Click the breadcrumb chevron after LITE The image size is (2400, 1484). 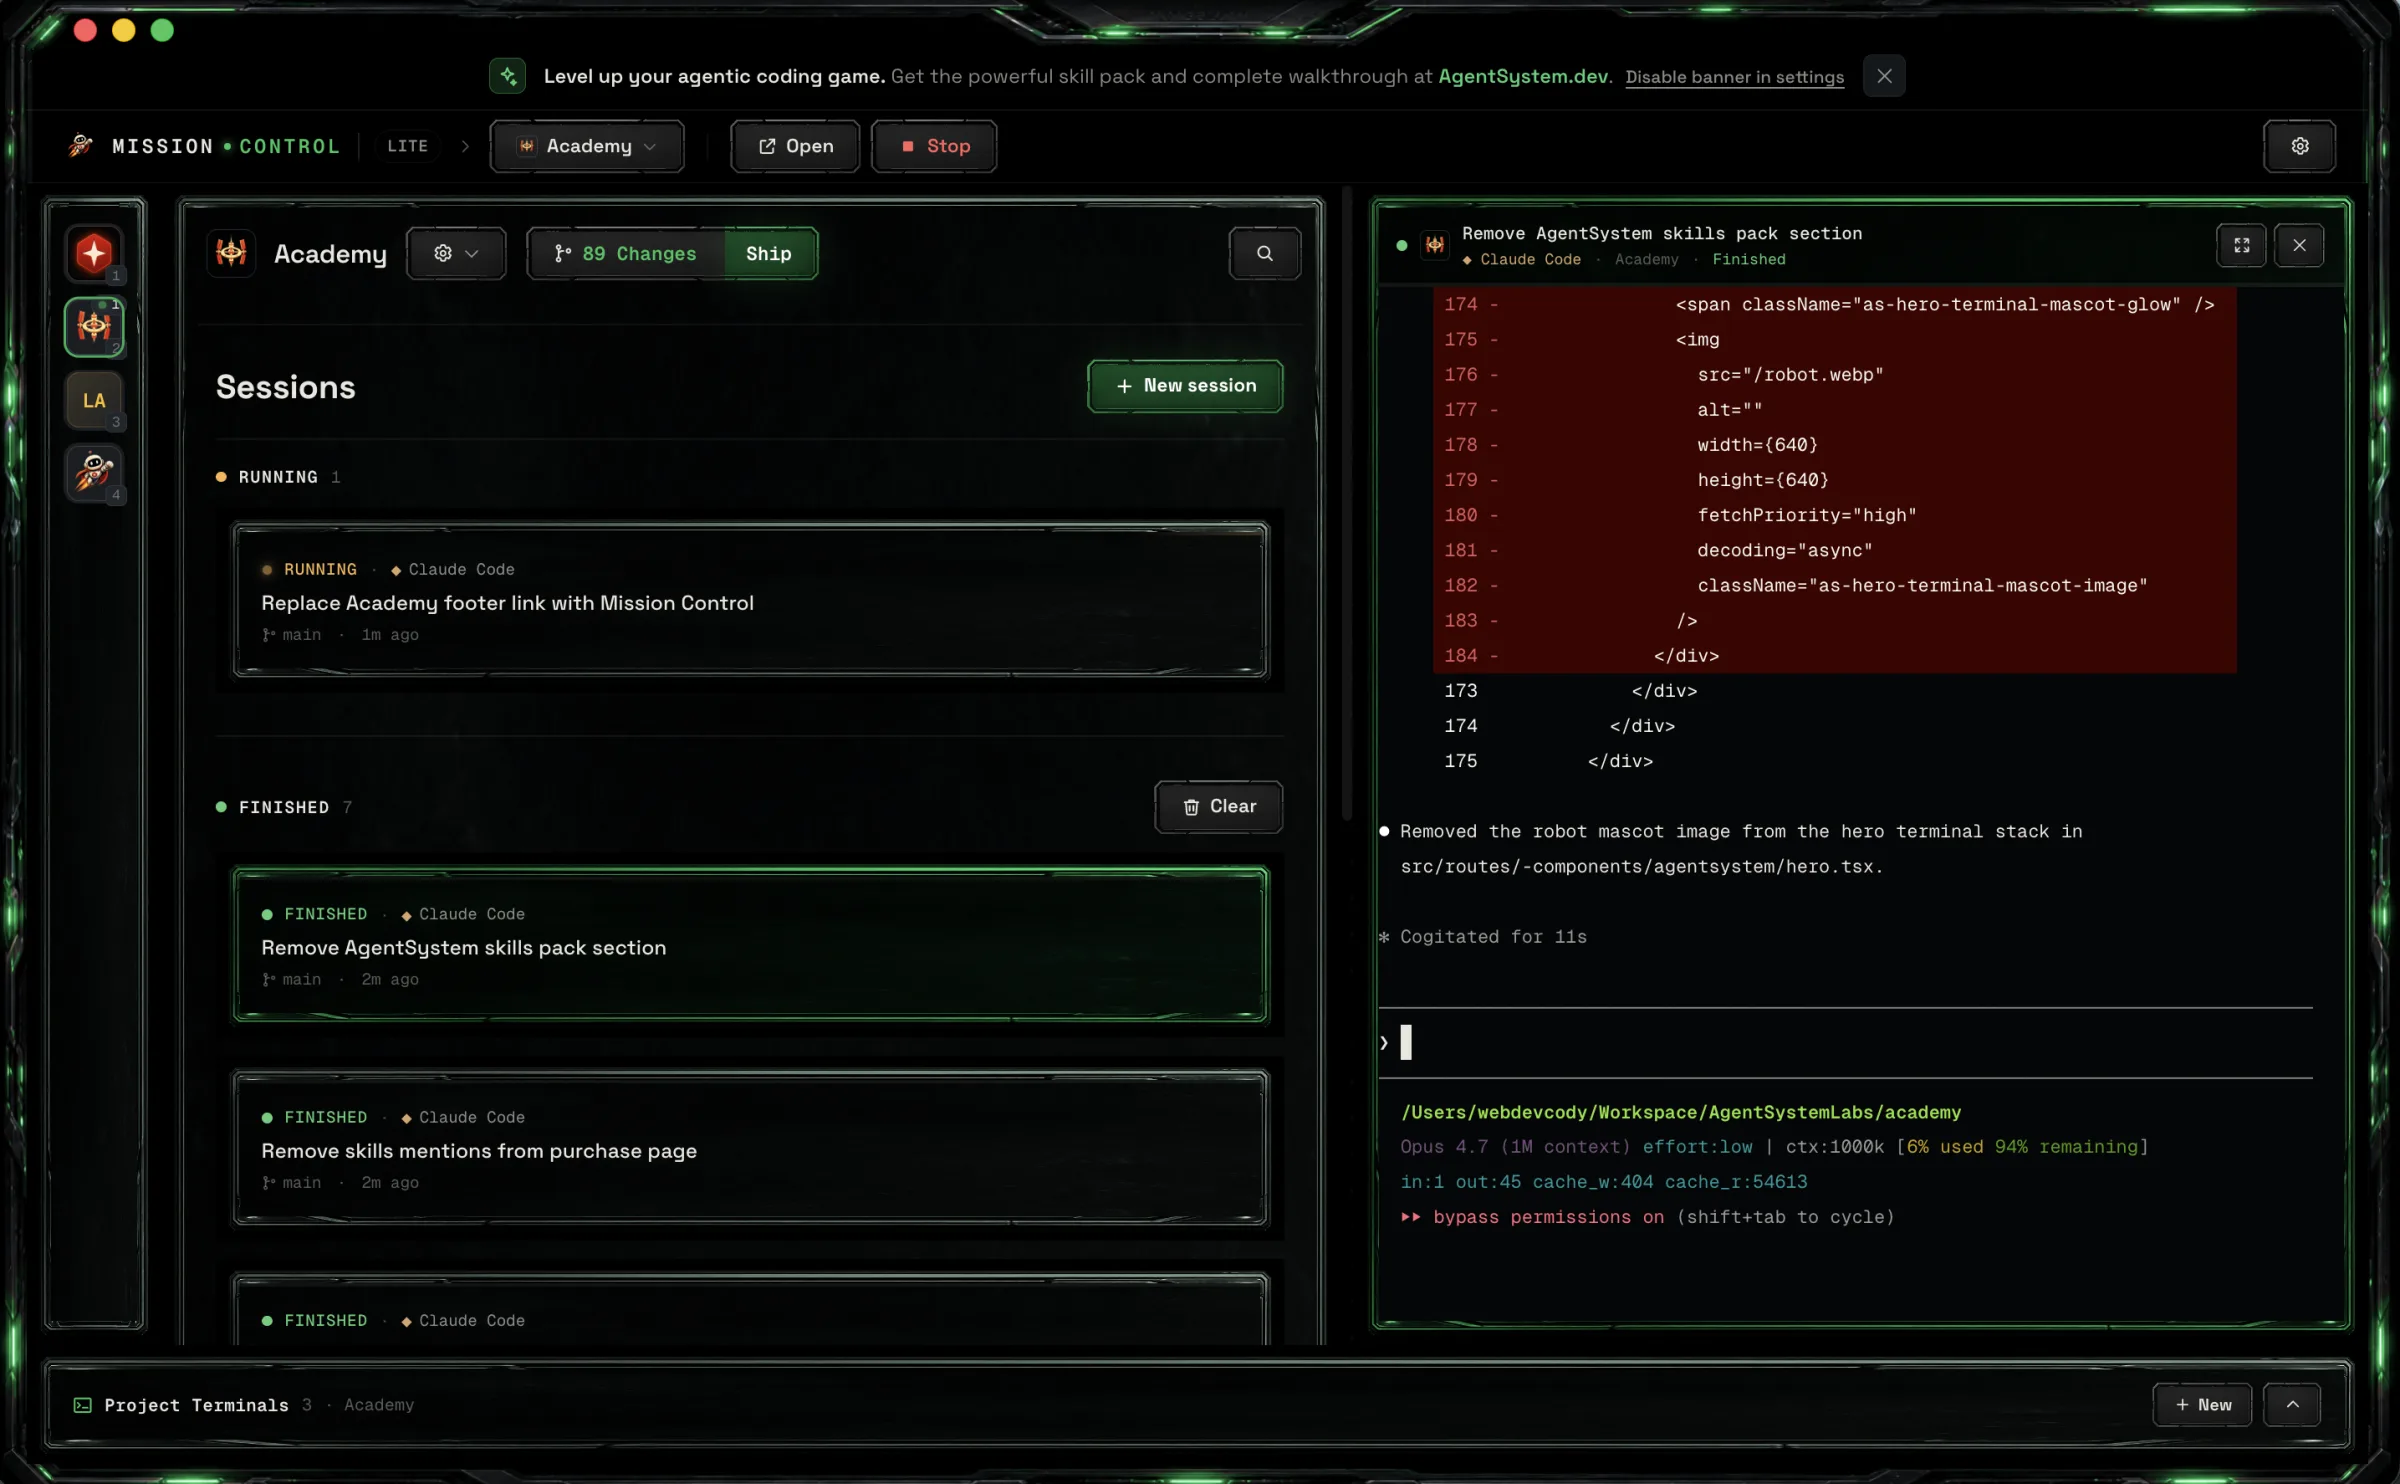(x=465, y=146)
